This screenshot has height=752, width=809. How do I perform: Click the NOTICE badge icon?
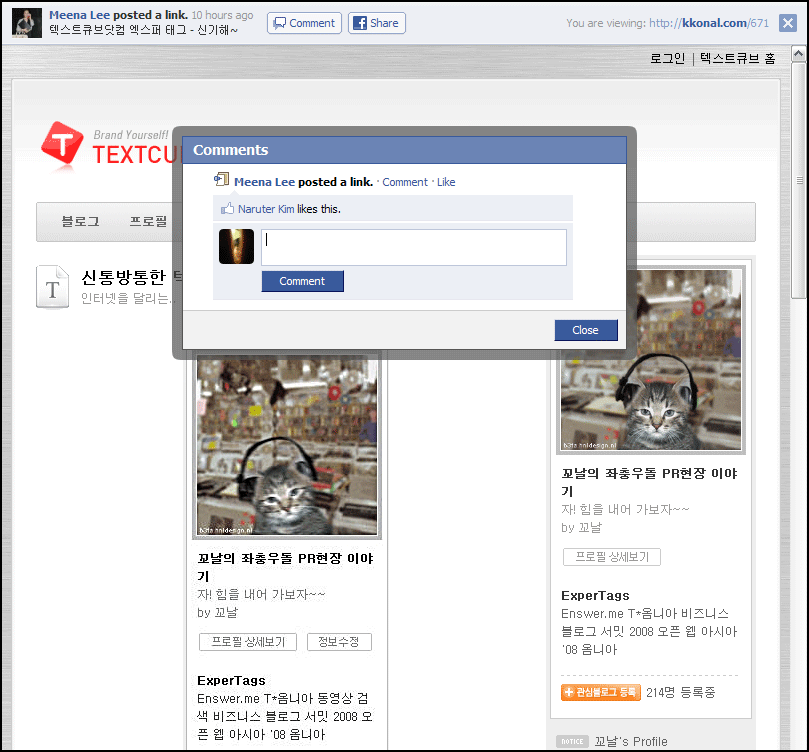[572, 742]
